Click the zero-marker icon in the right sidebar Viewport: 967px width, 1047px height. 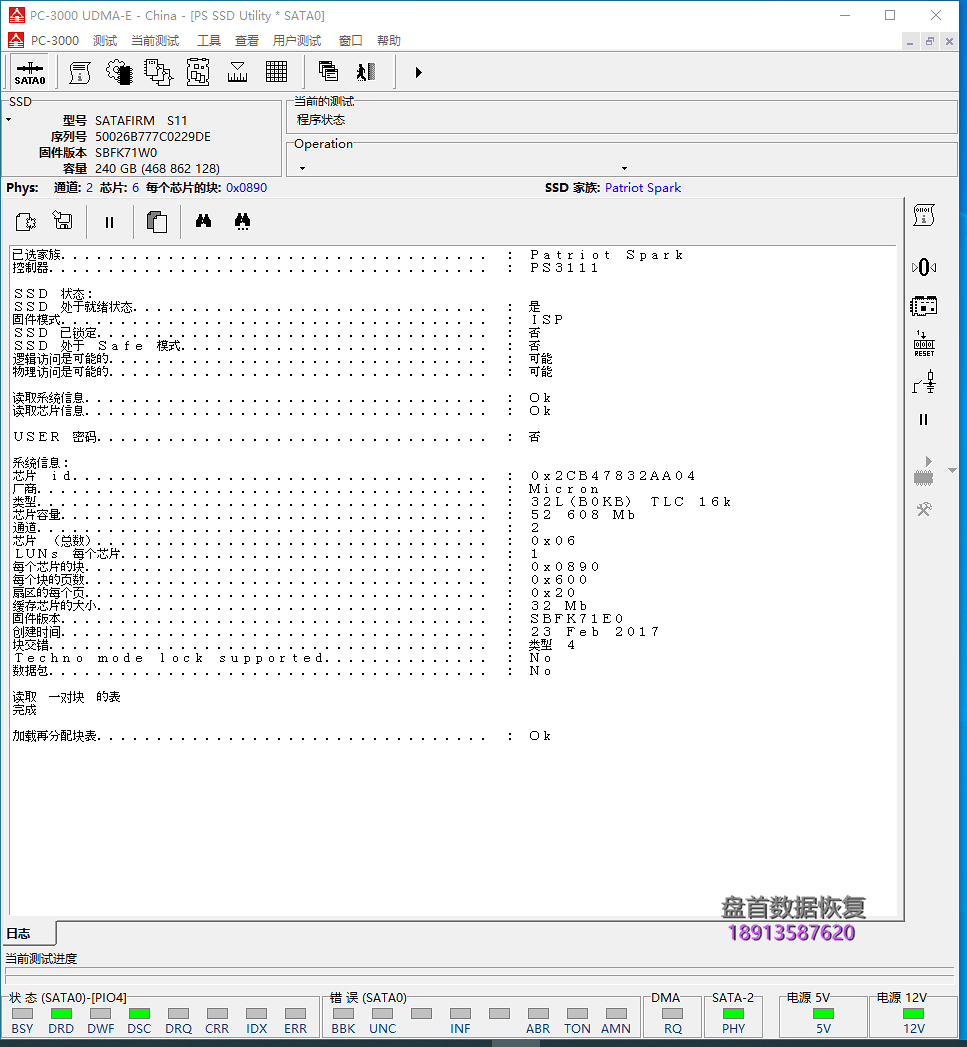924,267
